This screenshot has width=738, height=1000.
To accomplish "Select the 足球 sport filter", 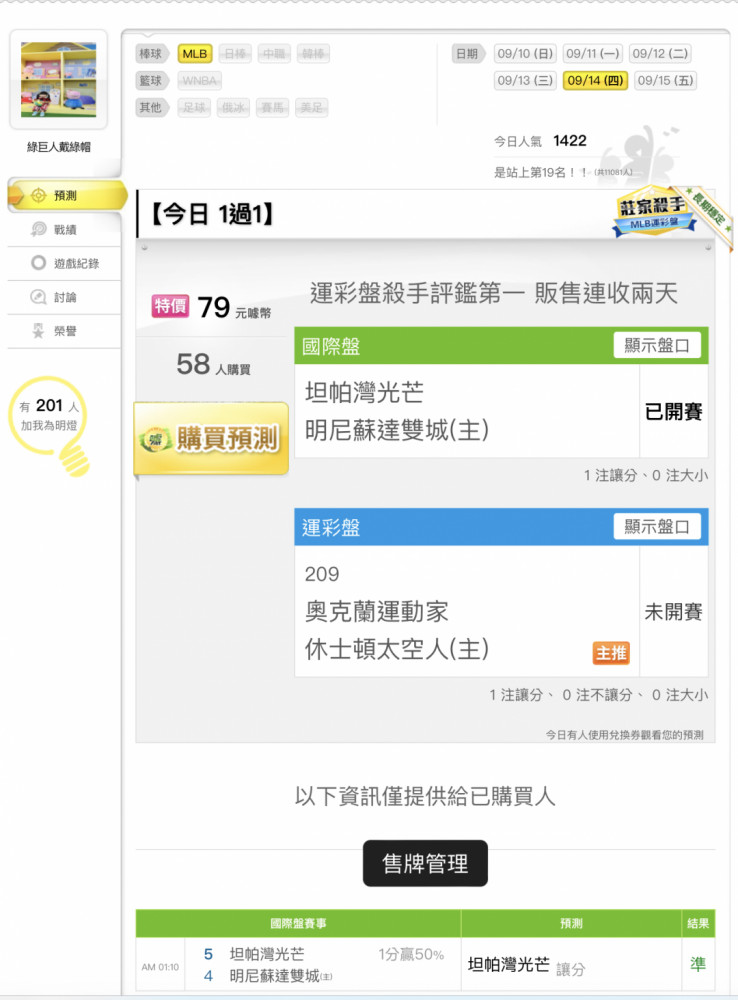I will pyautogui.click(x=194, y=107).
